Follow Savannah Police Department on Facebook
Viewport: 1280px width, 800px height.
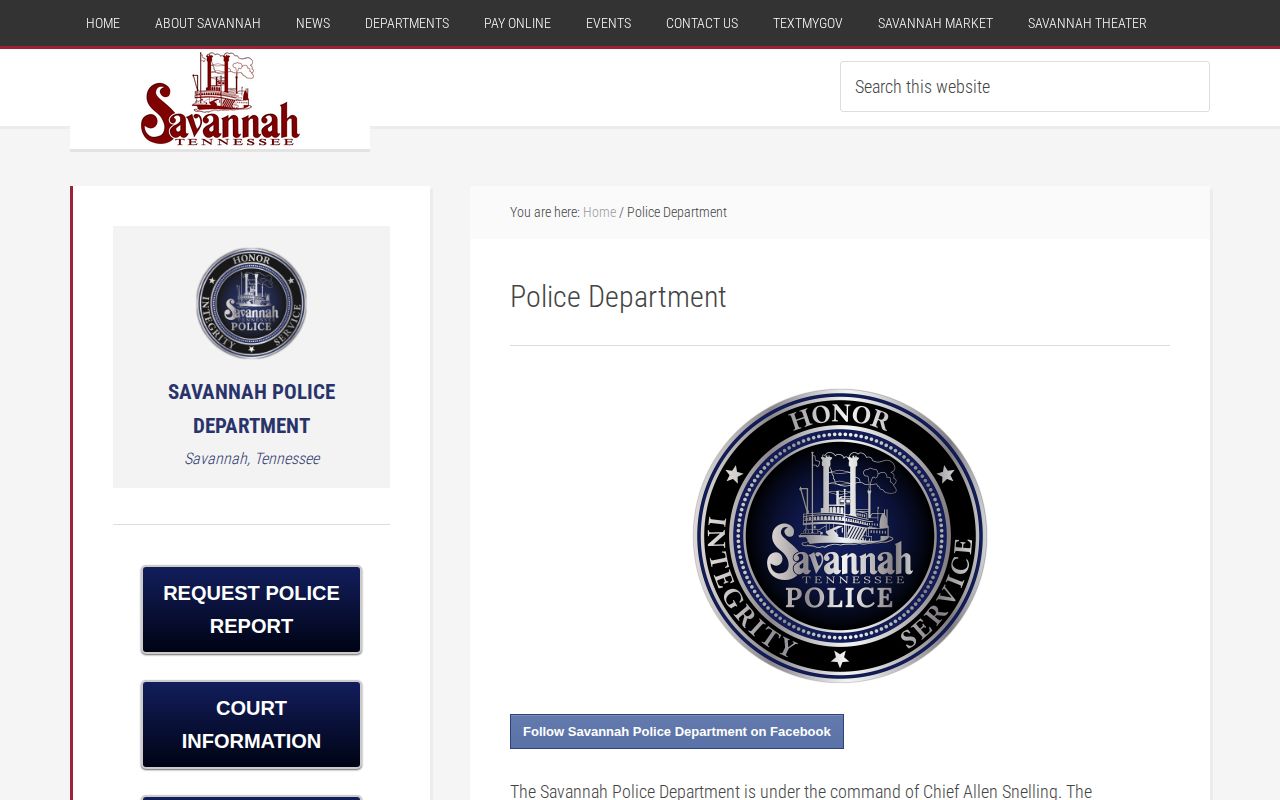pyautogui.click(x=677, y=731)
